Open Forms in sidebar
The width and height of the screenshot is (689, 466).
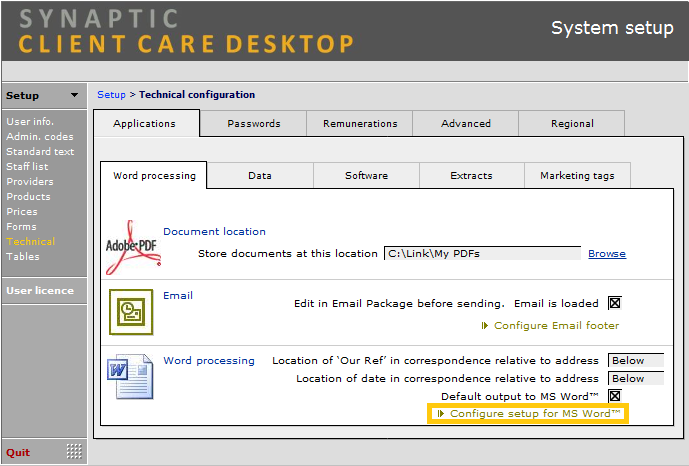21,227
